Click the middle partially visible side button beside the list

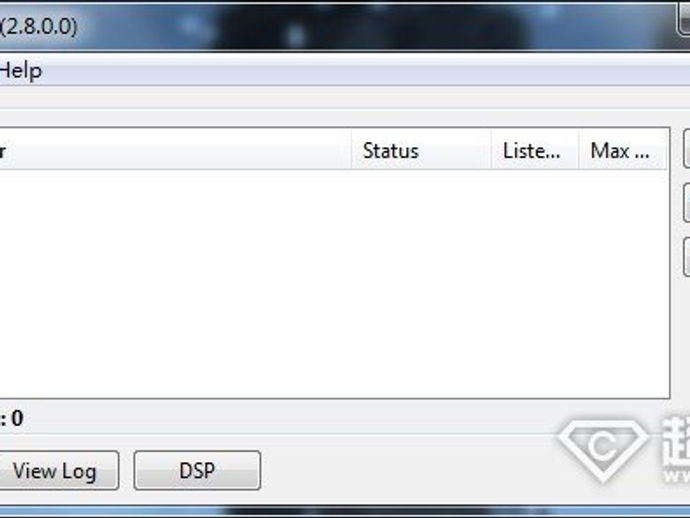687,203
